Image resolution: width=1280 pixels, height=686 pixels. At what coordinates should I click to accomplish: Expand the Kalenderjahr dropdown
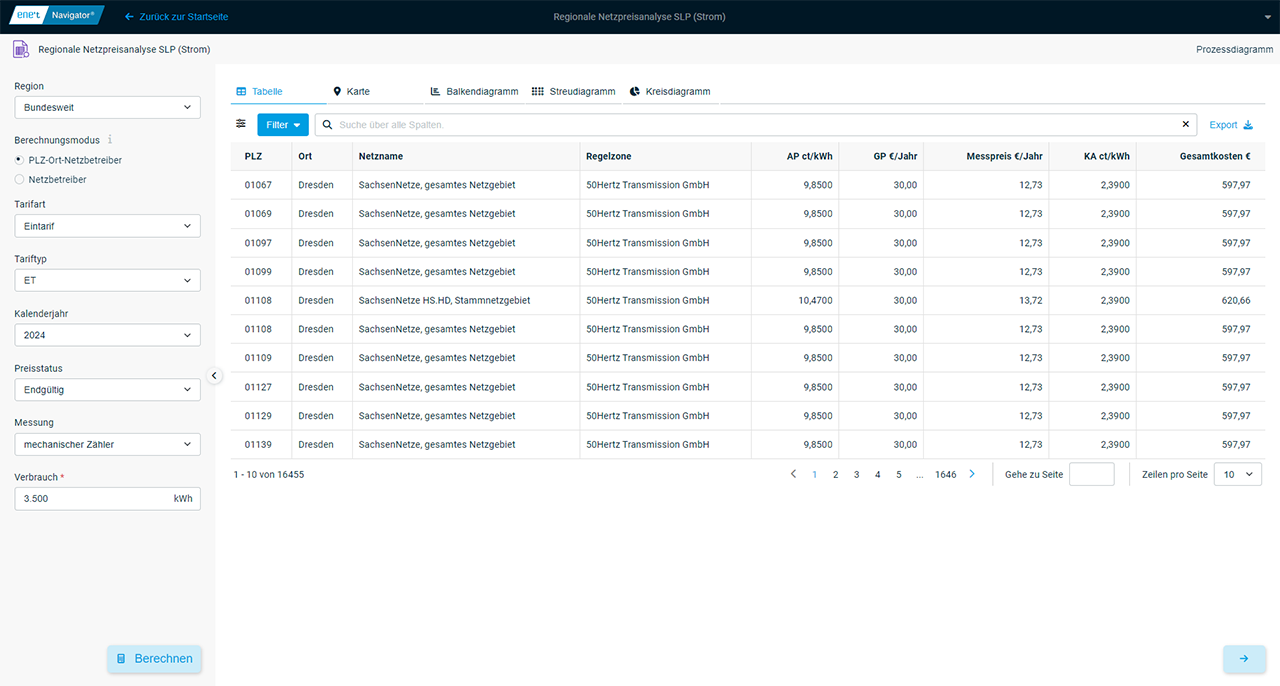(107, 335)
